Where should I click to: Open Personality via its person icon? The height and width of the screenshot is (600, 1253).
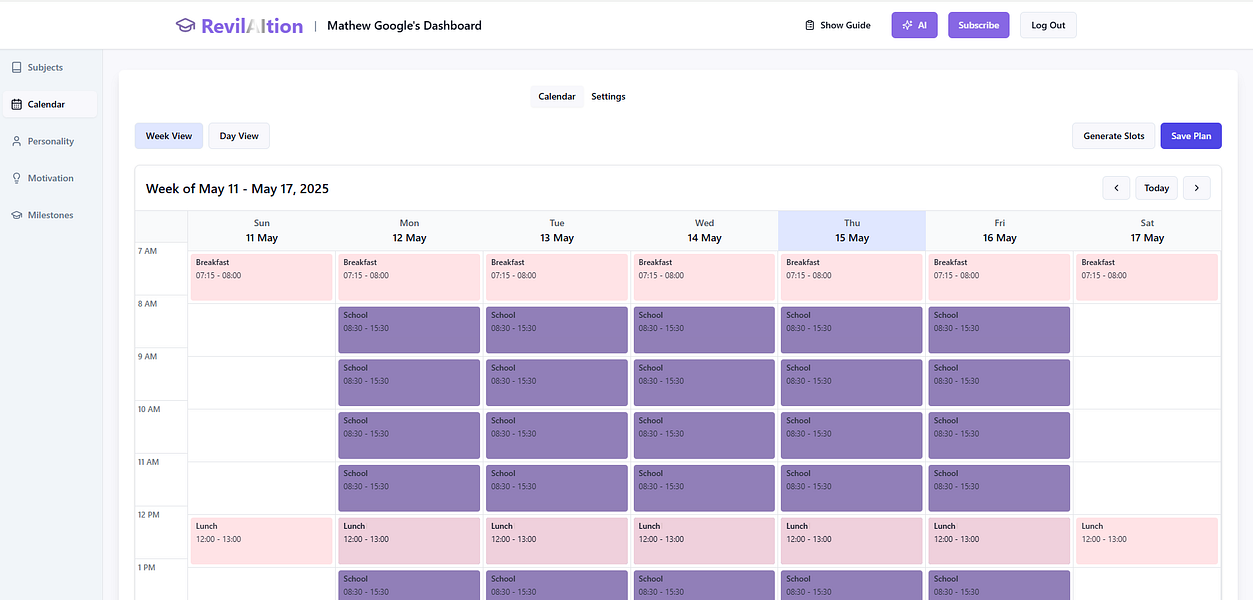[16, 141]
